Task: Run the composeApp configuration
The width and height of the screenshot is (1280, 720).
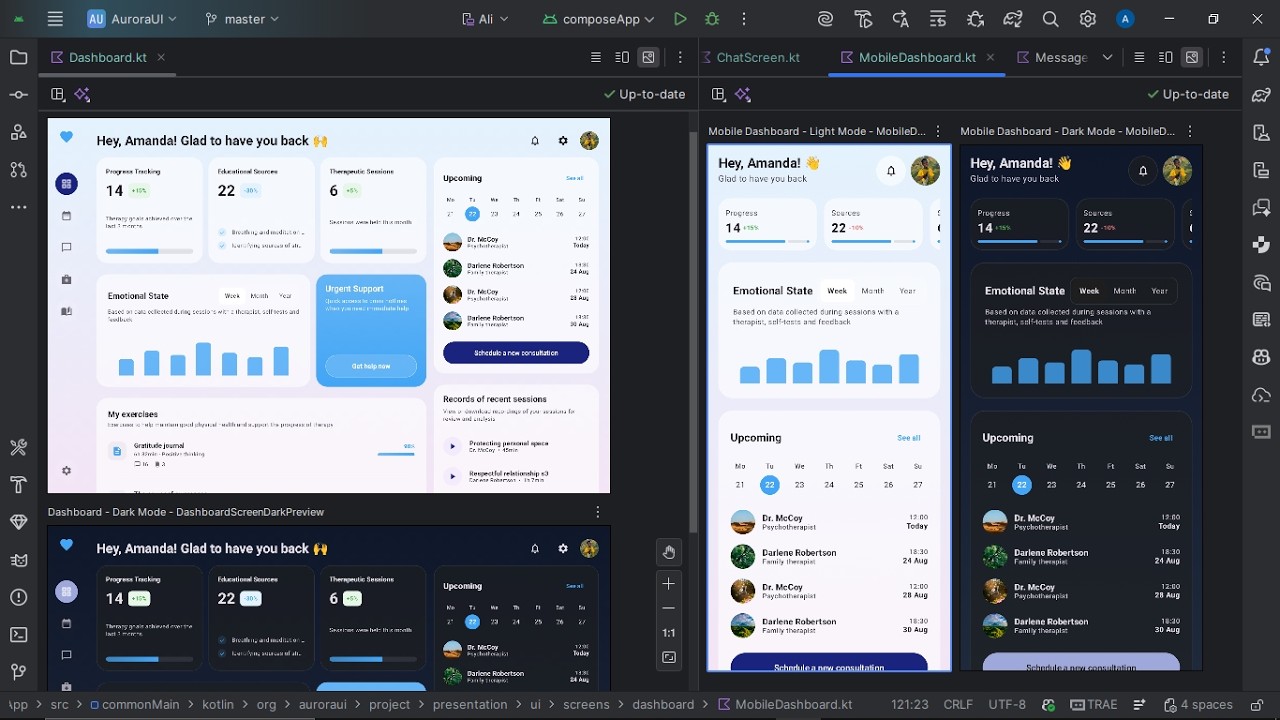Action: click(x=680, y=19)
